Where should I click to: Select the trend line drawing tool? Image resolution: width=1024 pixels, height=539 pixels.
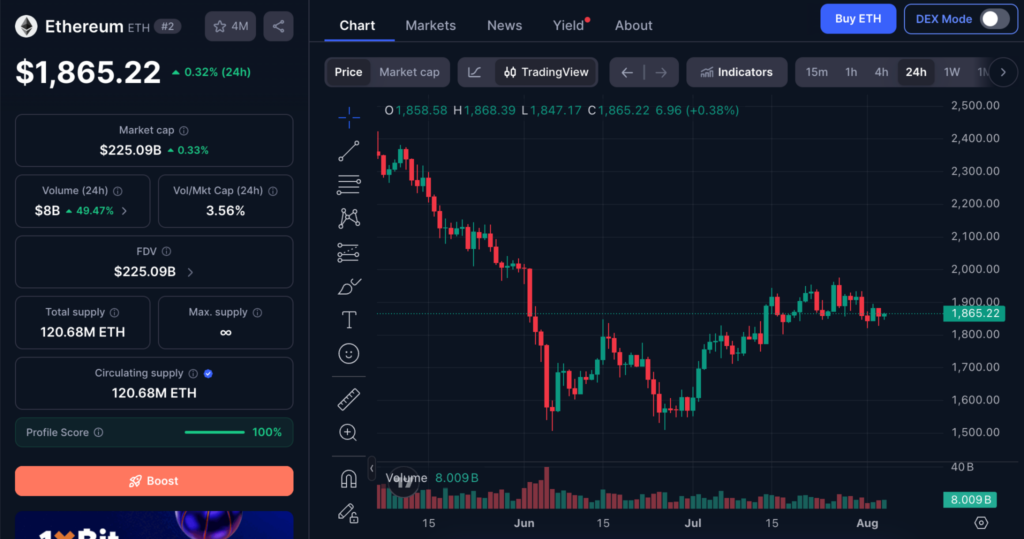(x=349, y=151)
